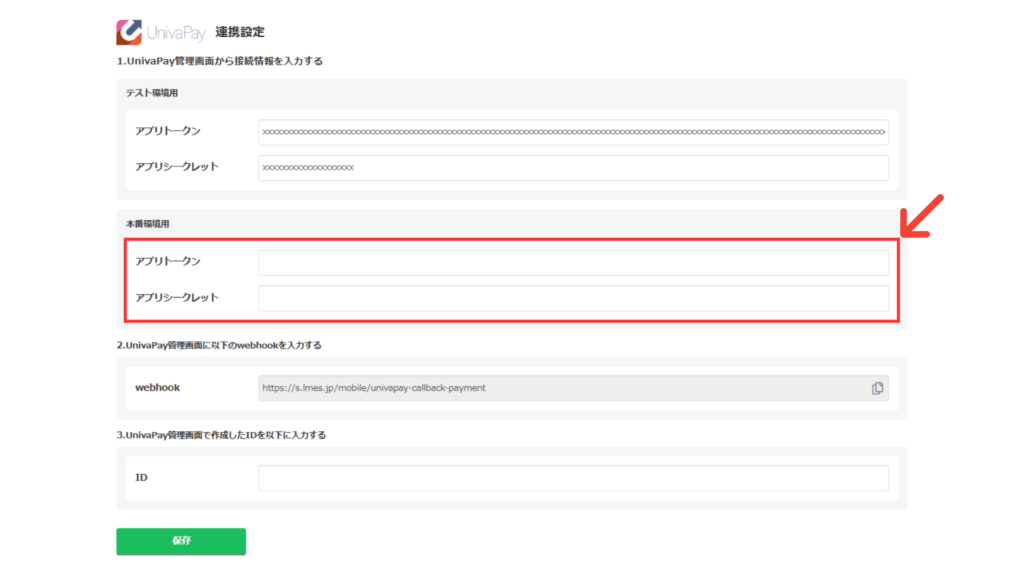
Task: Click the step 2 webhook instruction heading
Action: (221, 345)
